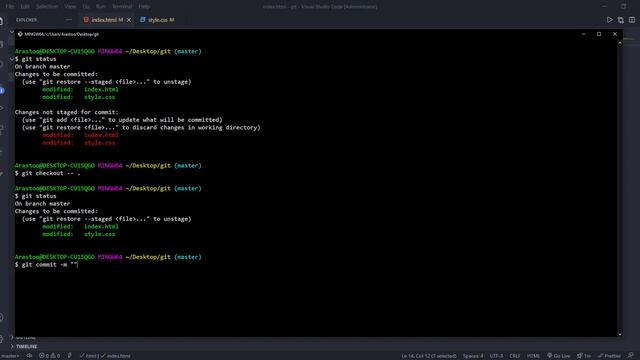Image resolution: width=640 pixels, height=360 pixels.
Task: Expand the OUTLINE section above Timeline
Action: pos(24,338)
